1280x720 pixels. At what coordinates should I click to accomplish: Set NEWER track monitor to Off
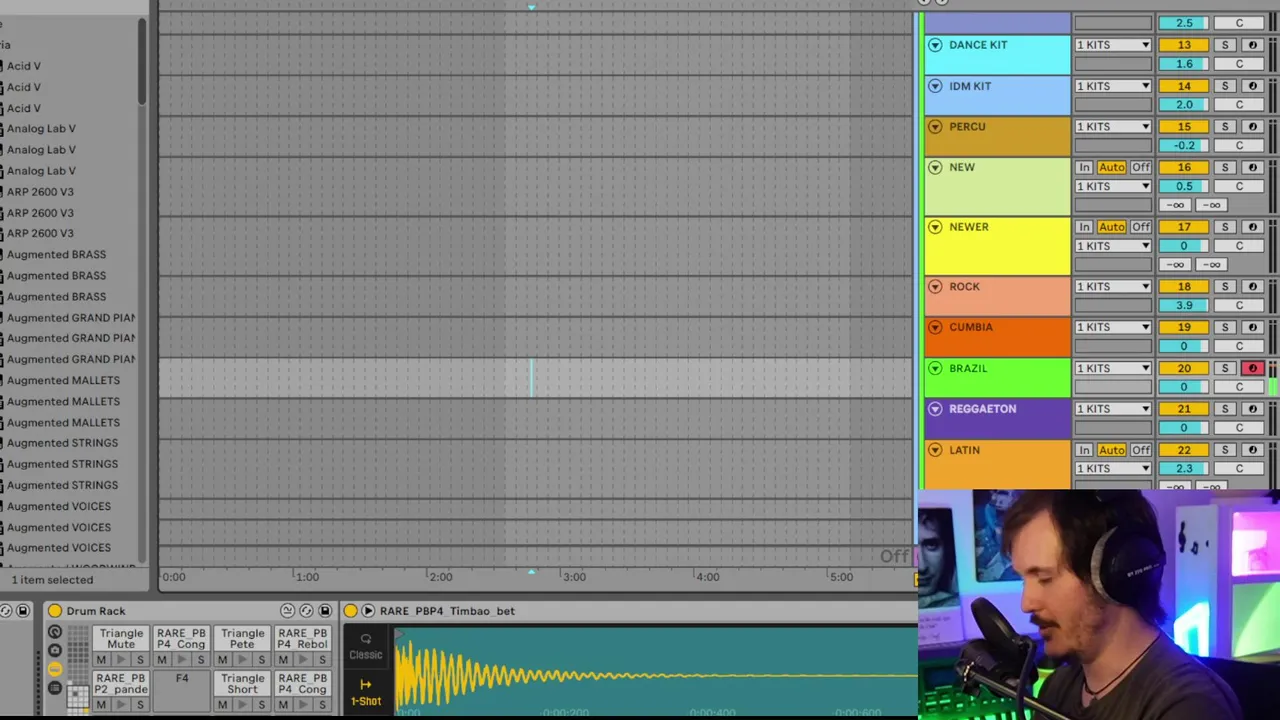click(x=1140, y=227)
